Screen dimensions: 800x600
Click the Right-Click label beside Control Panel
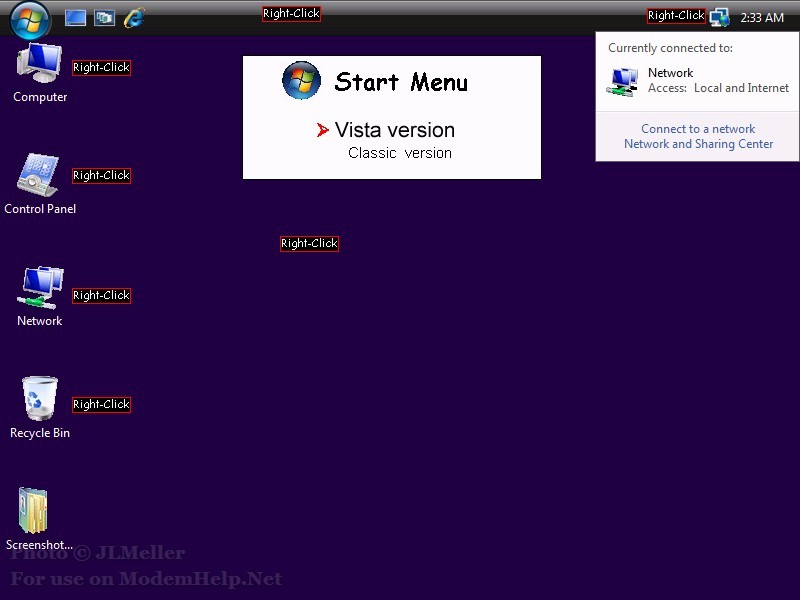pyautogui.click(x=102, y=176)
